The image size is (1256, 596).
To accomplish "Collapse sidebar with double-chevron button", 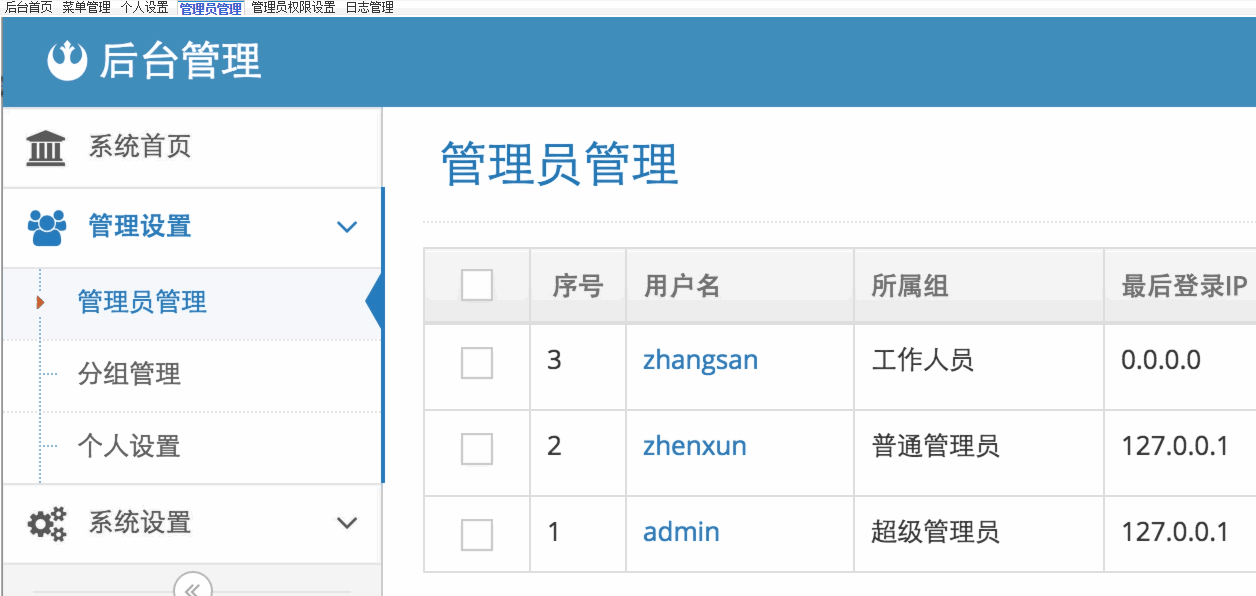I will [x=192, y=587].
